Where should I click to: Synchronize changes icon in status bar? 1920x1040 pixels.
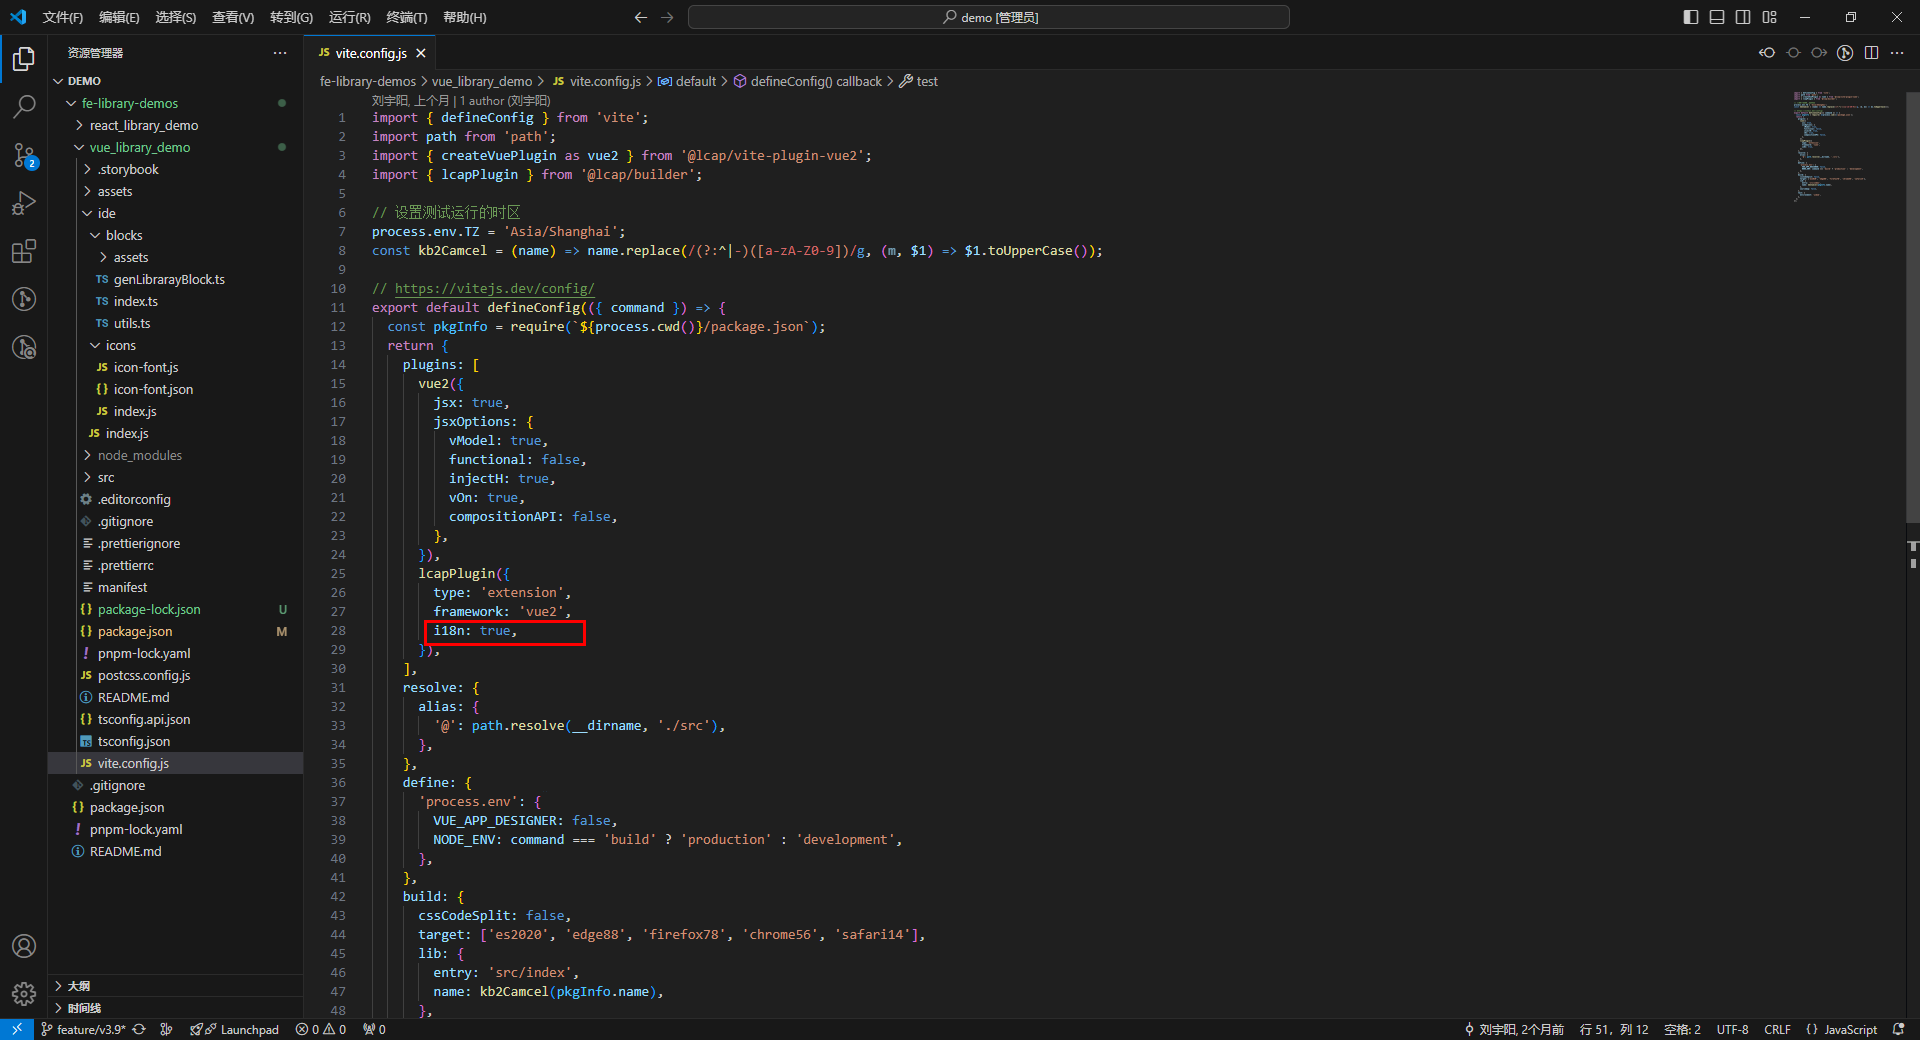tap(139, 1029)
